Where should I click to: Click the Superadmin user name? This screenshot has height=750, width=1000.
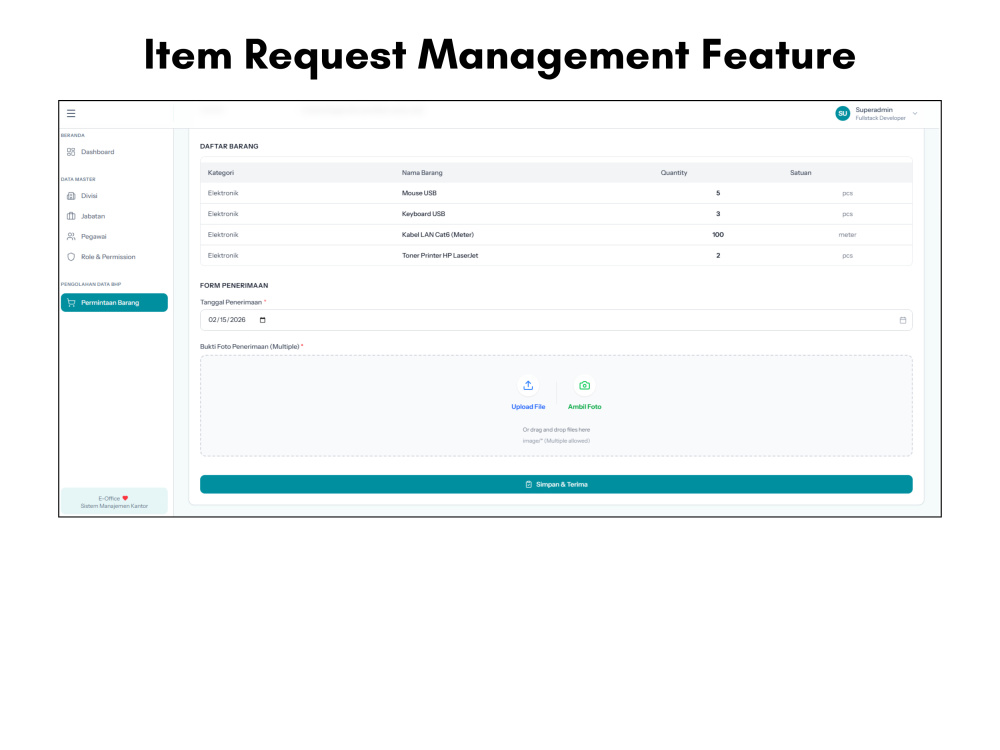874,110
